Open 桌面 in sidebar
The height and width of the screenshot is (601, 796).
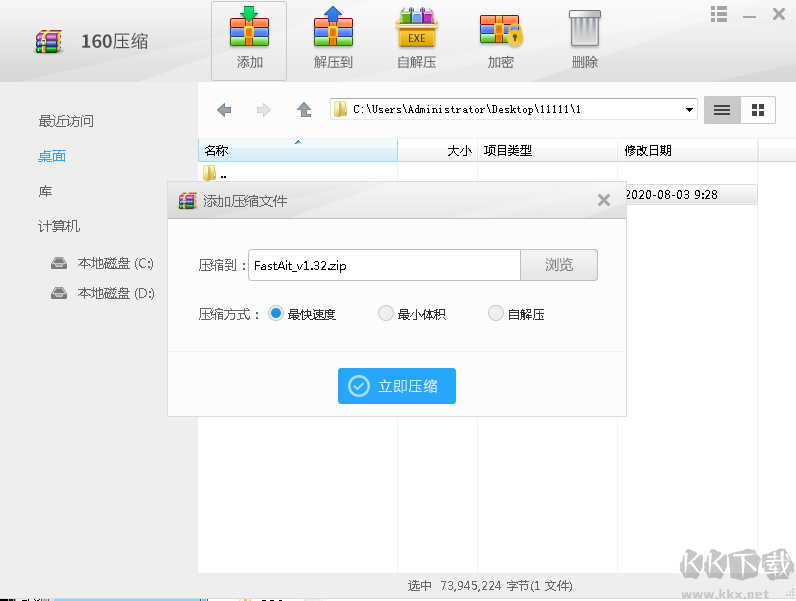(52, 156)
